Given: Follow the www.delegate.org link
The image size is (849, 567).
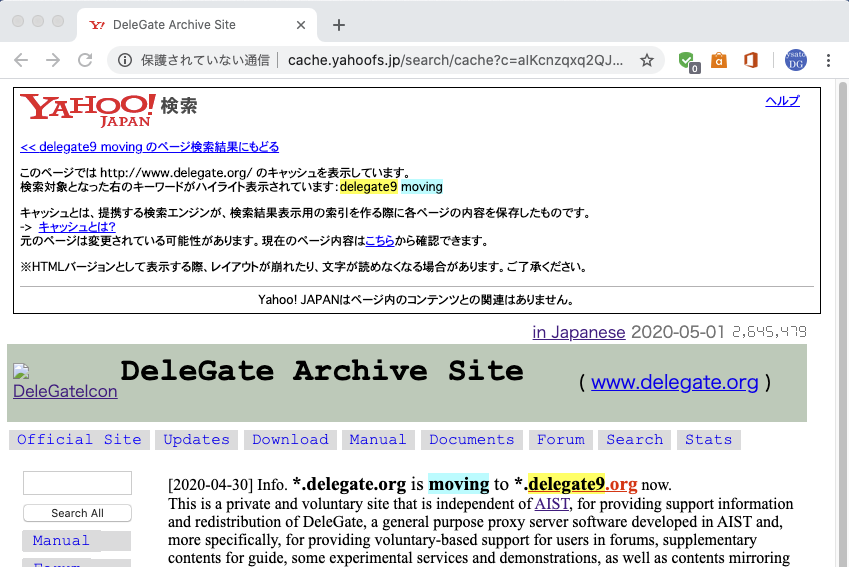Looking at the screenshot, I should (x=674, y=382).
